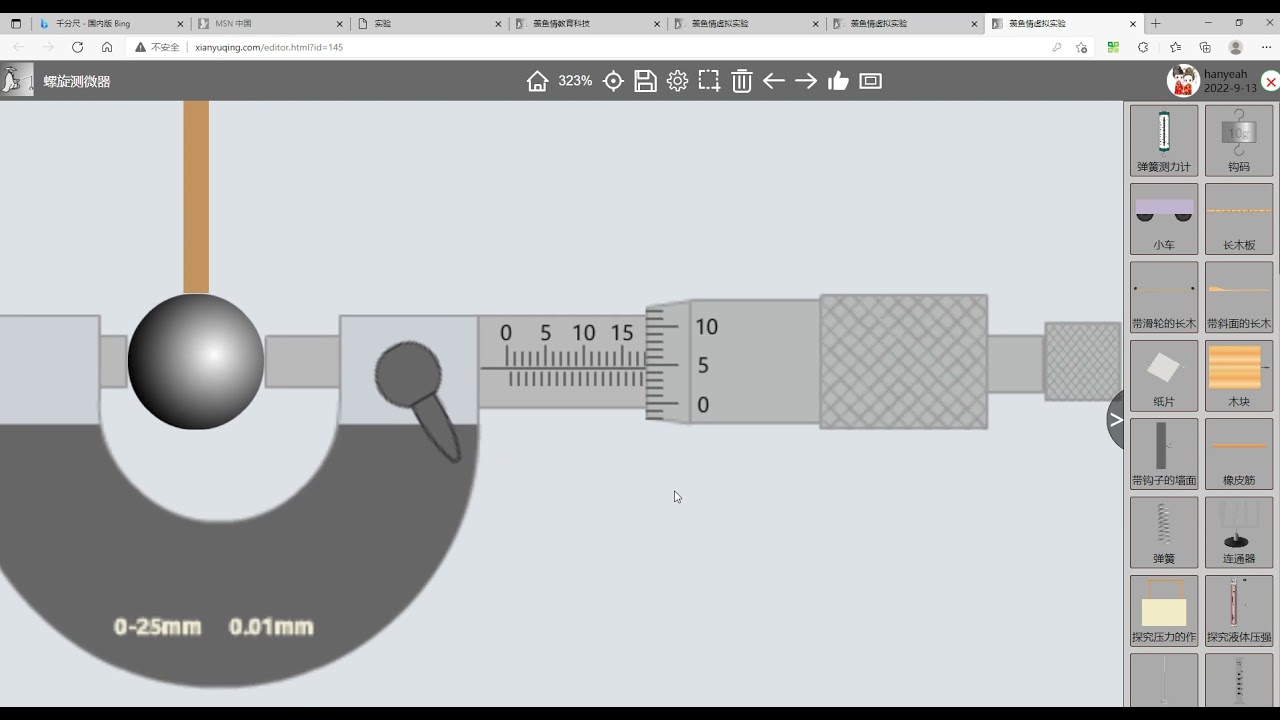Screen dimensions: 1280x720
Task: Select 带斜面的长木 component
Action: coord(1239,297)
